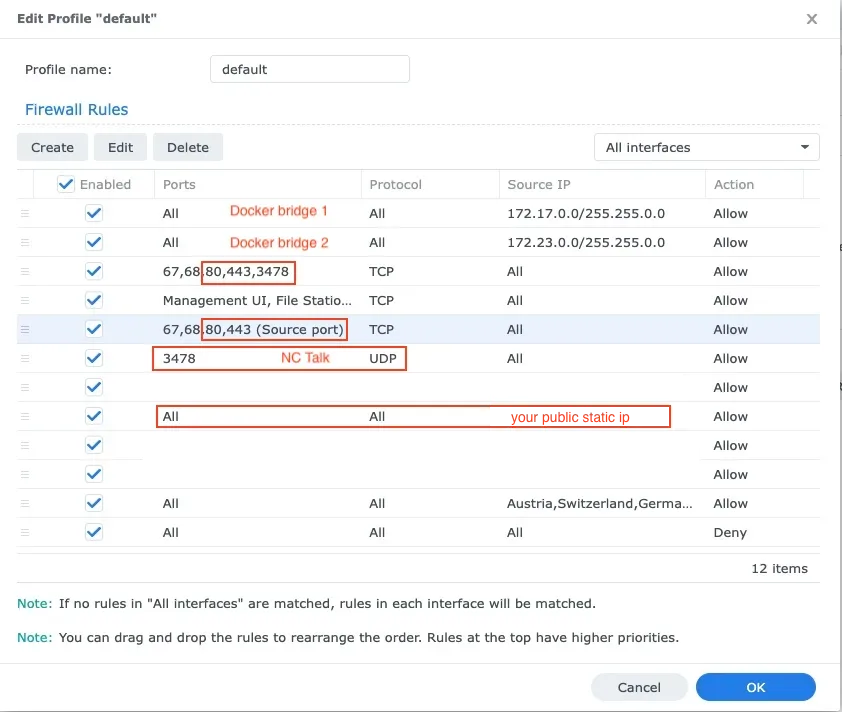Create a new firewall rule
Viewport: 842px width, 712px height.
(x=52, y=147)
